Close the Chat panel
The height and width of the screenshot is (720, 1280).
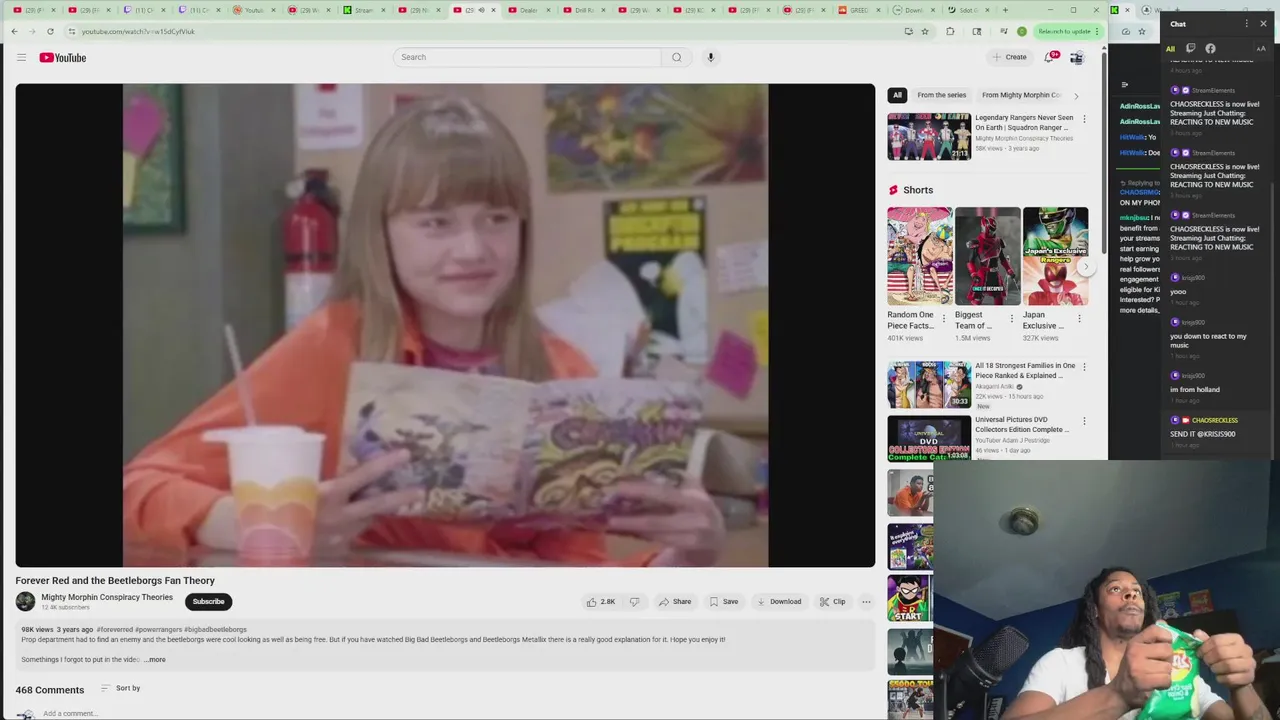click(x=1263, y=24)
